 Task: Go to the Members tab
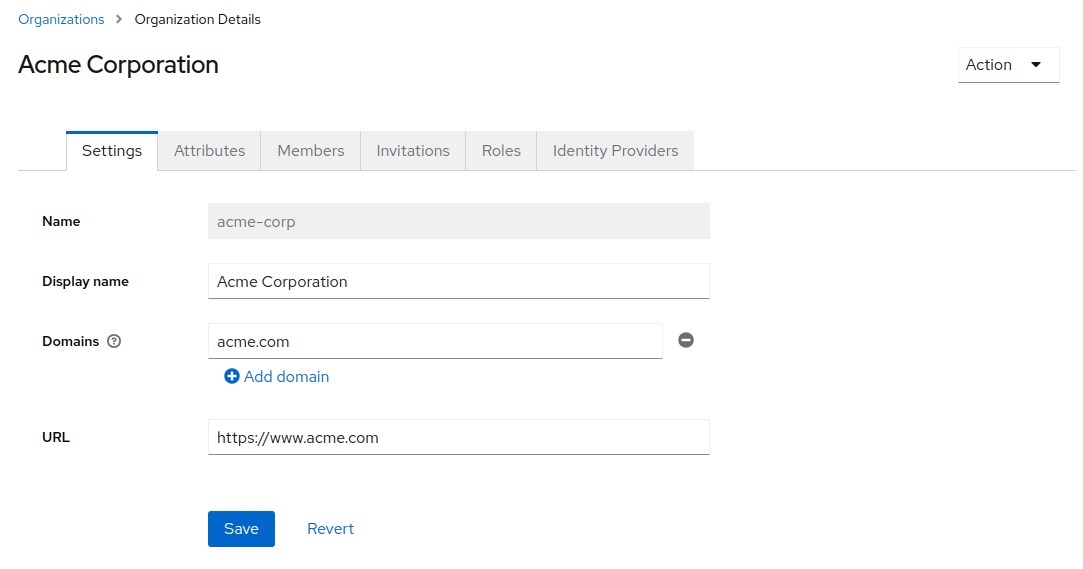[311, 151]
